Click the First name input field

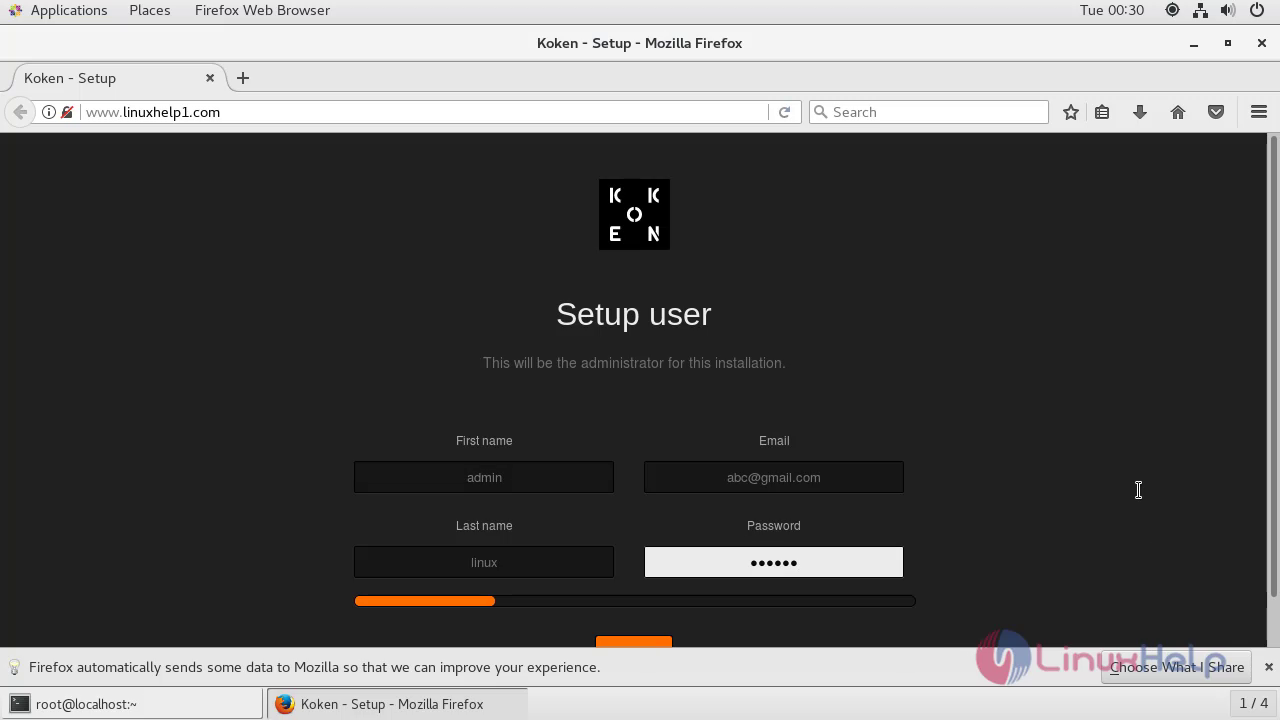[484, 477]
